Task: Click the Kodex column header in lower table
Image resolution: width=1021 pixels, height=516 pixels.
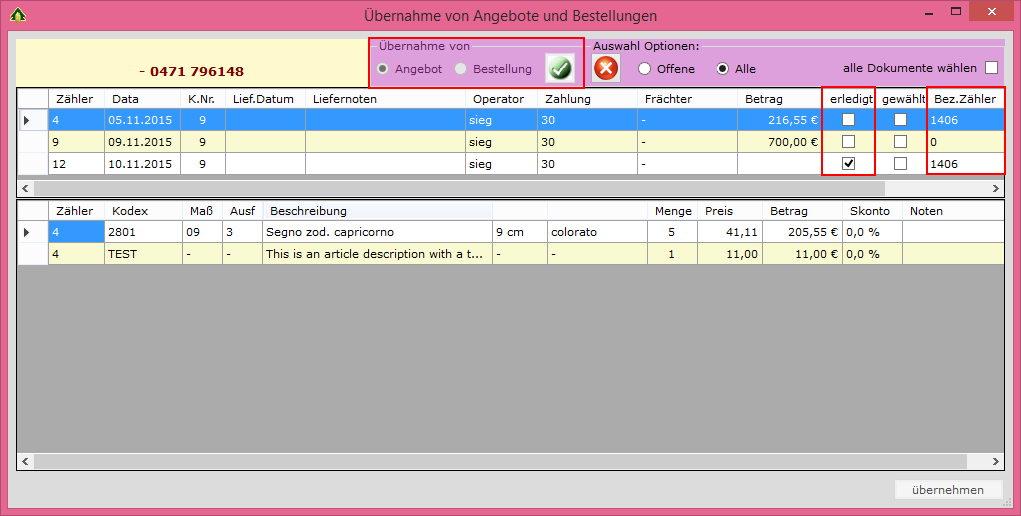Action: click(x=130, y=211)
